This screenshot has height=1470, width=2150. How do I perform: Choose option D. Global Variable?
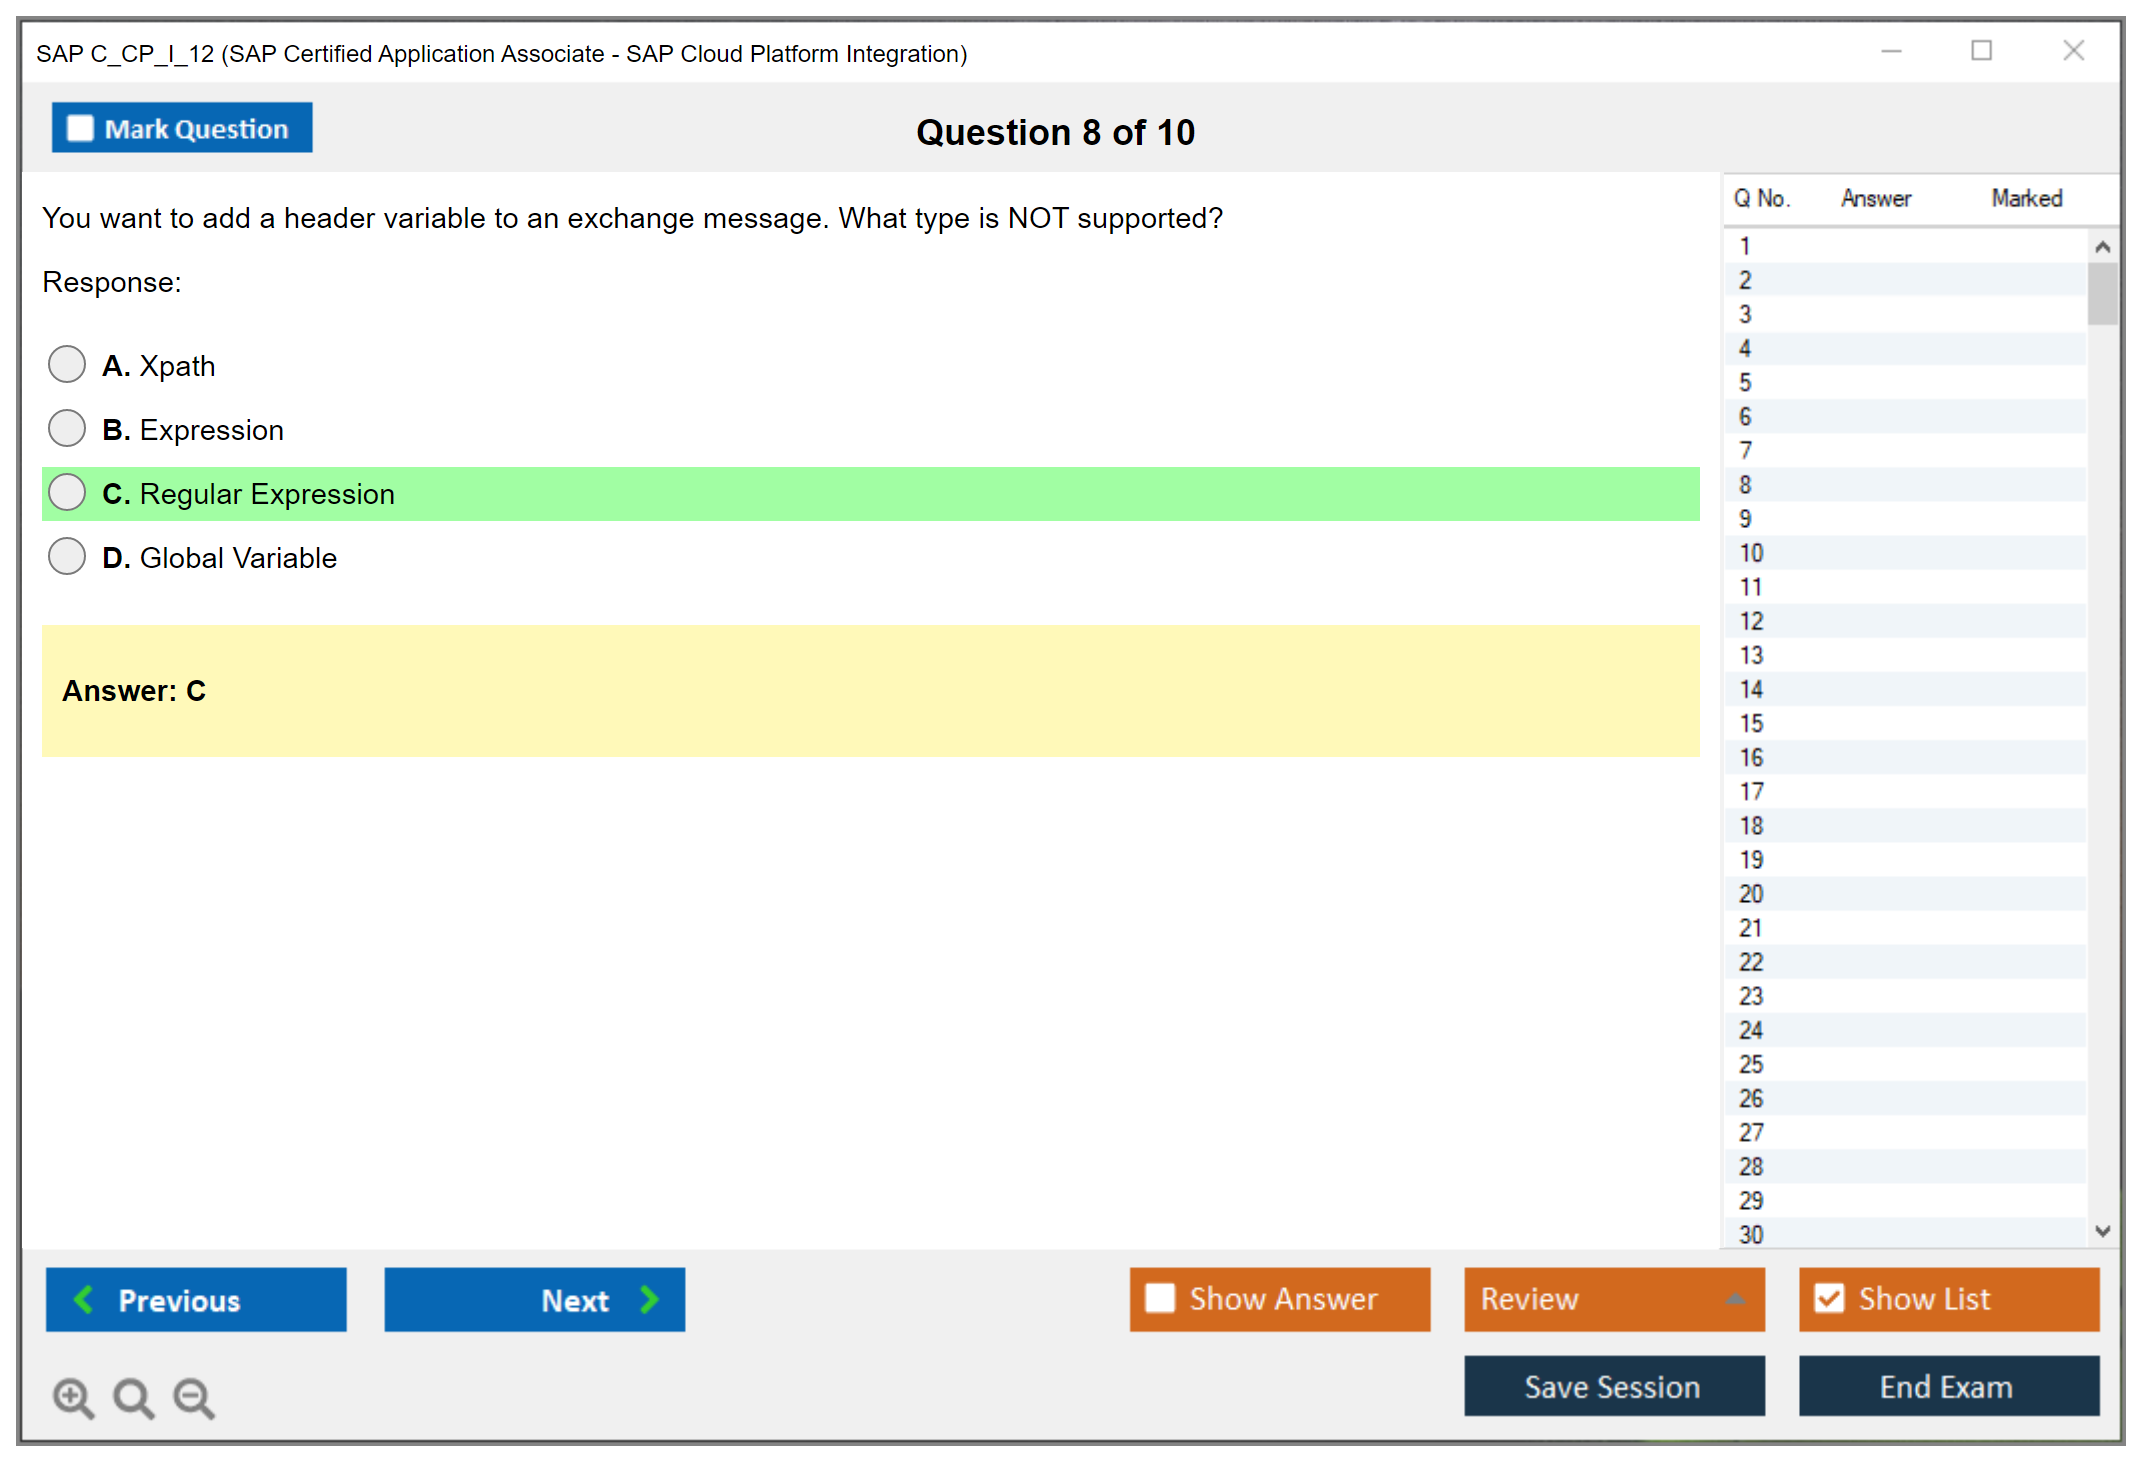pos(67,556)
